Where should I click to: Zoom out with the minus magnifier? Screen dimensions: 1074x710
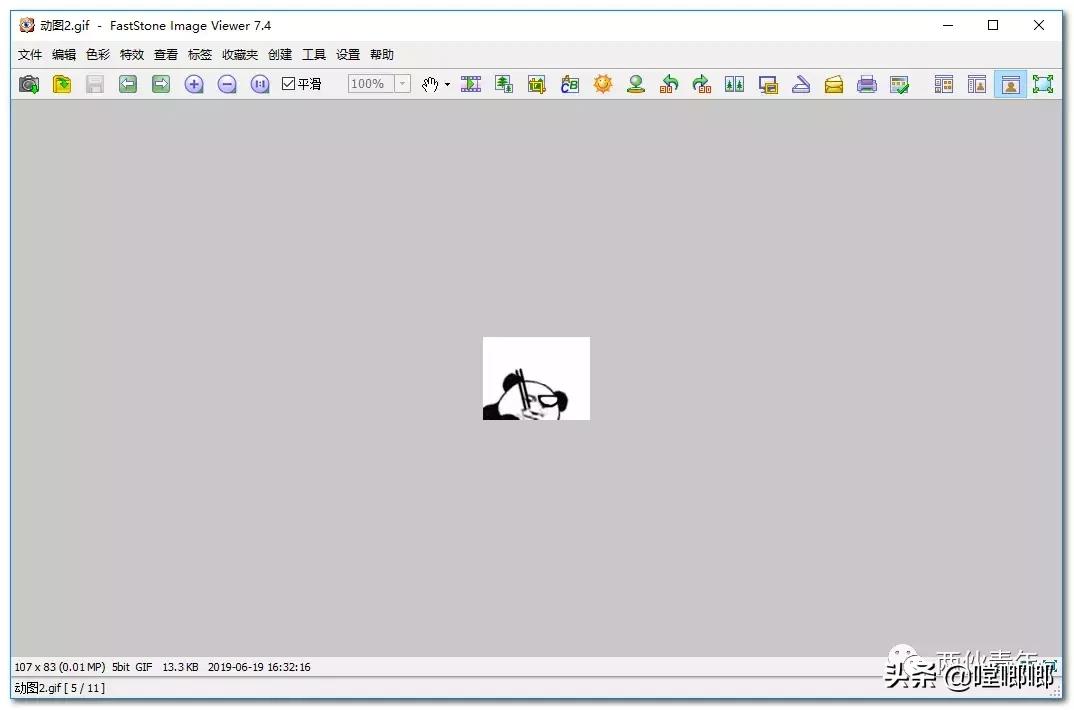coord(227,84)
